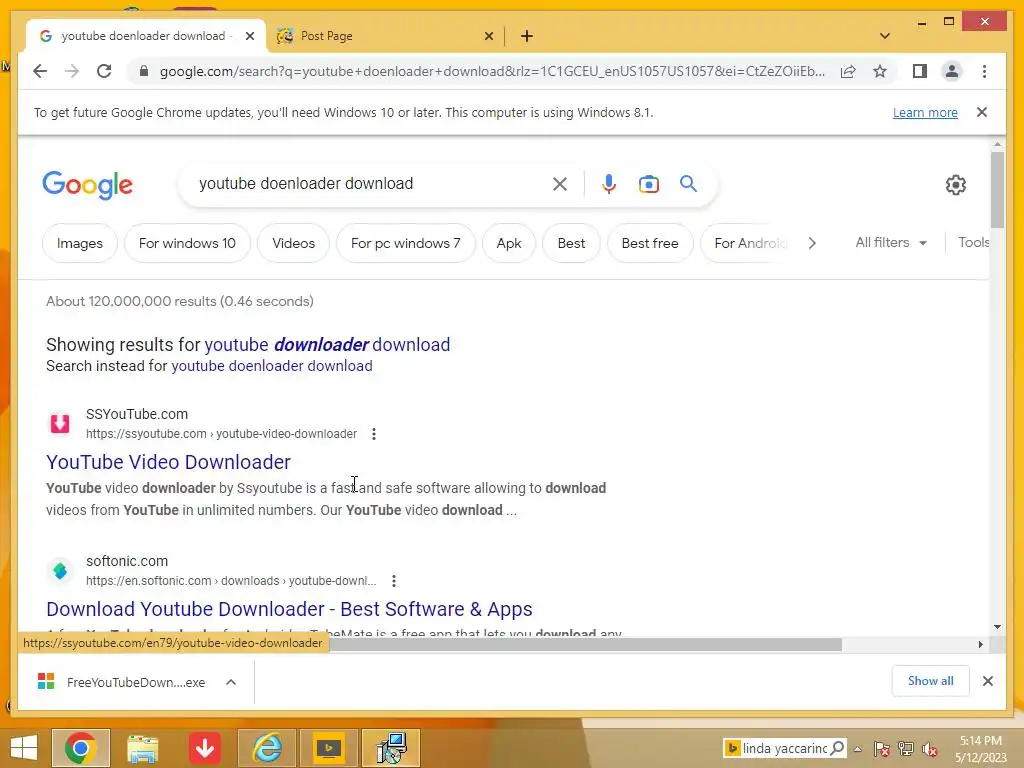Open YouTube Video Downloader result
This screenshot has width=1024, height=768.
(168, 462)
